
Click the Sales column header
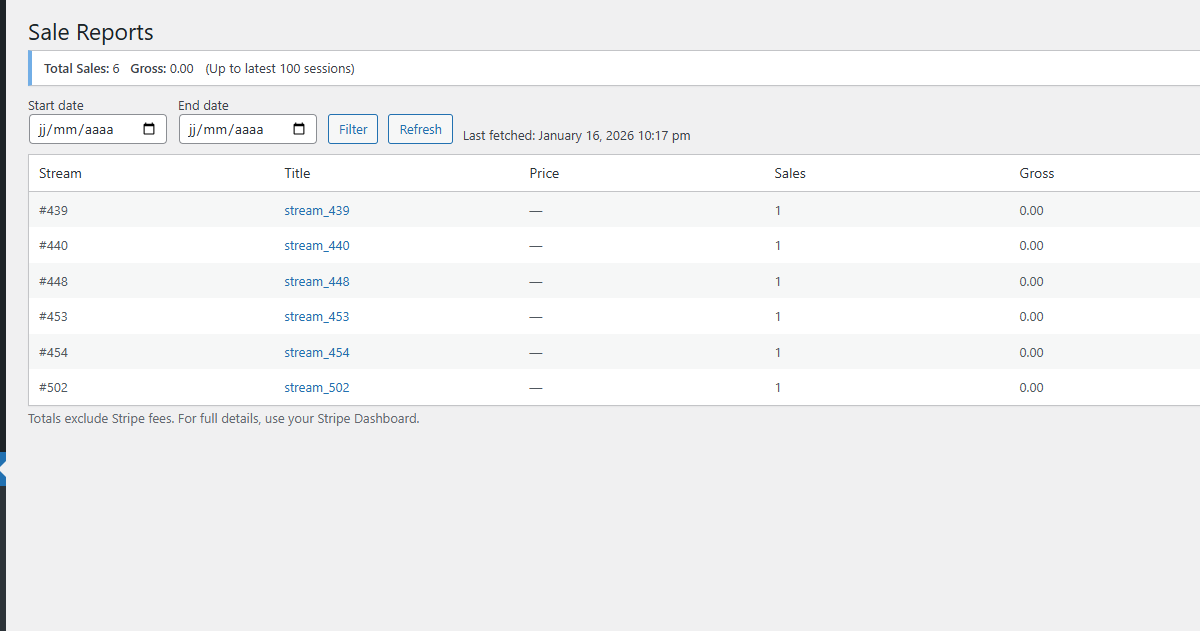tap(790, 173)
